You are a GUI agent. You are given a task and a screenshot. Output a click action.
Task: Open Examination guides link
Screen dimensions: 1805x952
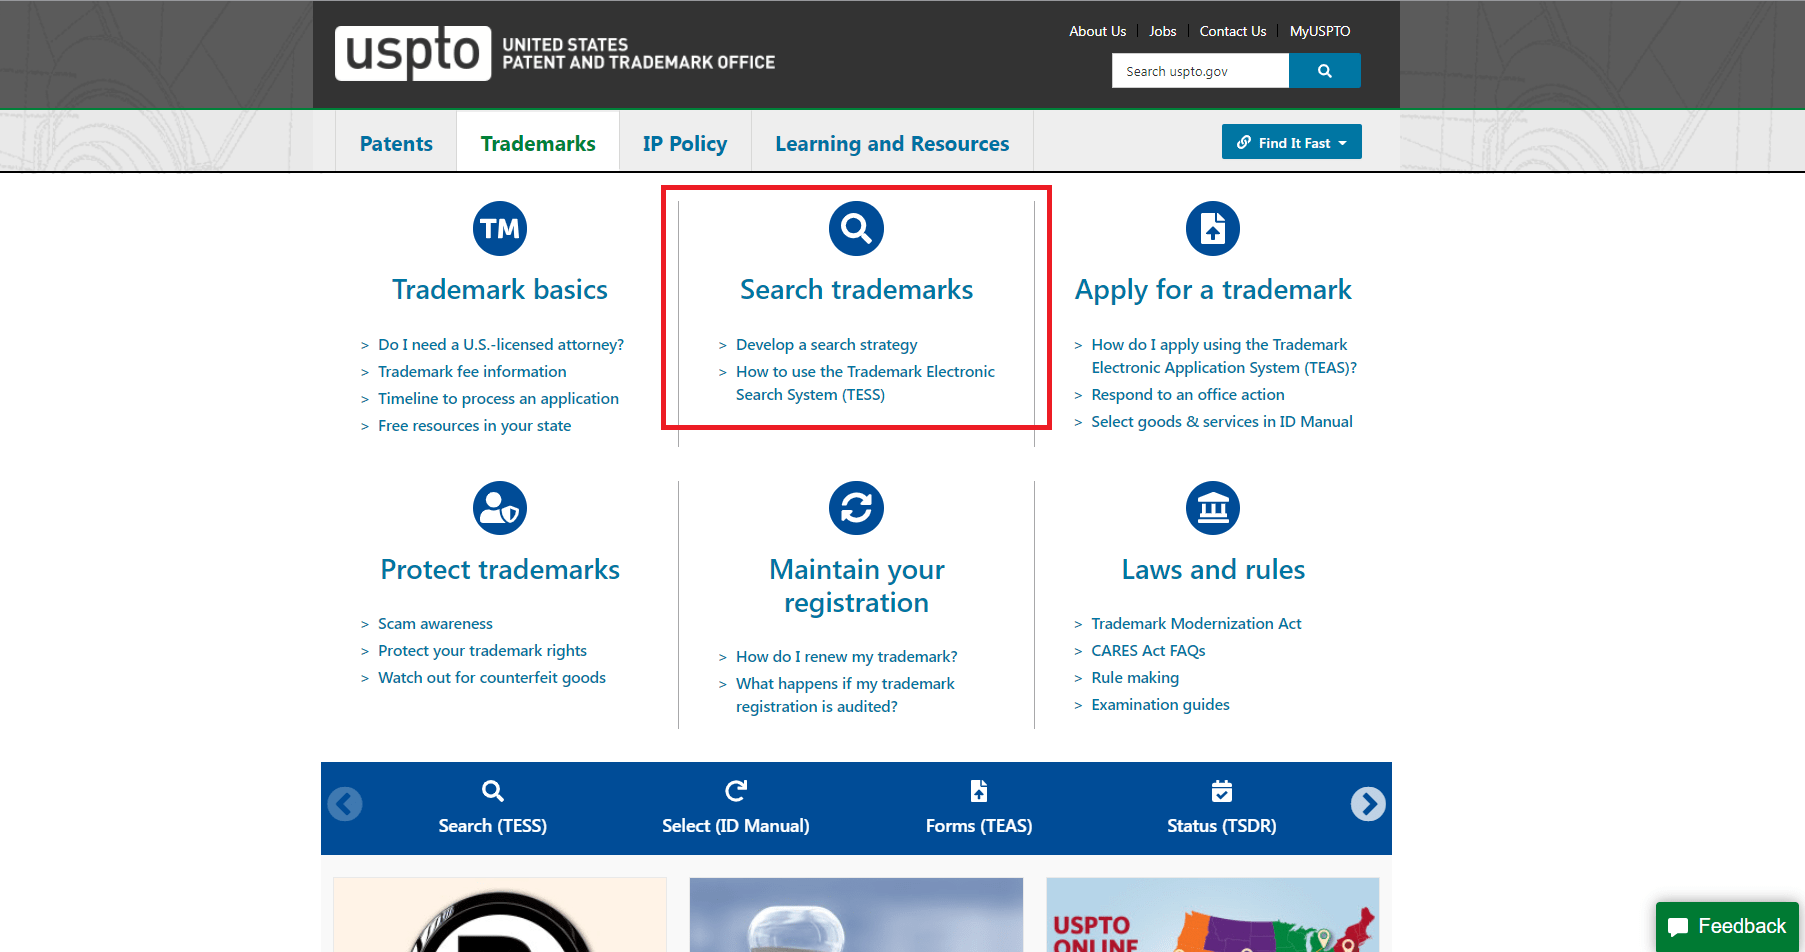(x=1160, y=705)
